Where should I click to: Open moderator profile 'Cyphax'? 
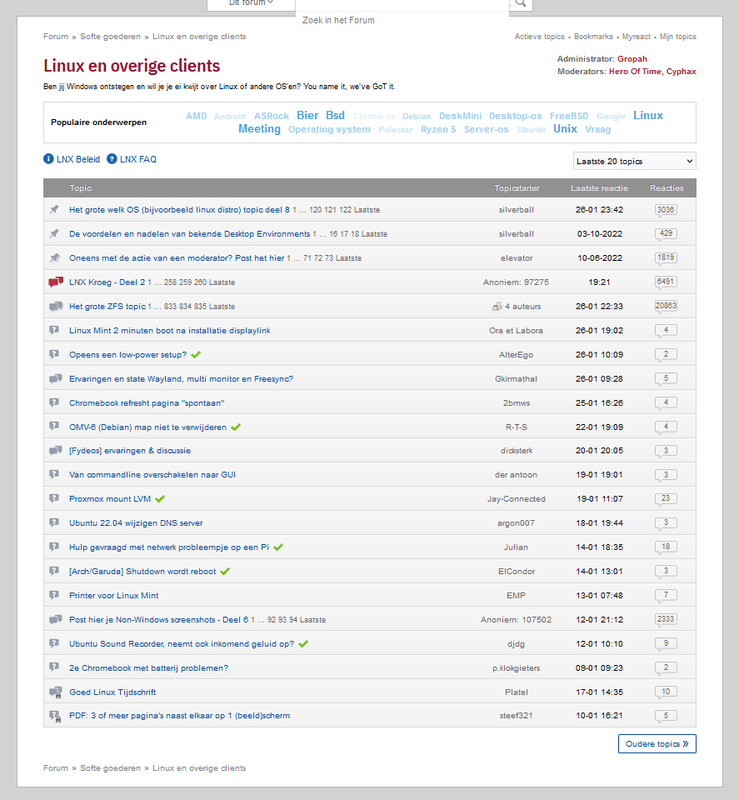tap(681, 71)
